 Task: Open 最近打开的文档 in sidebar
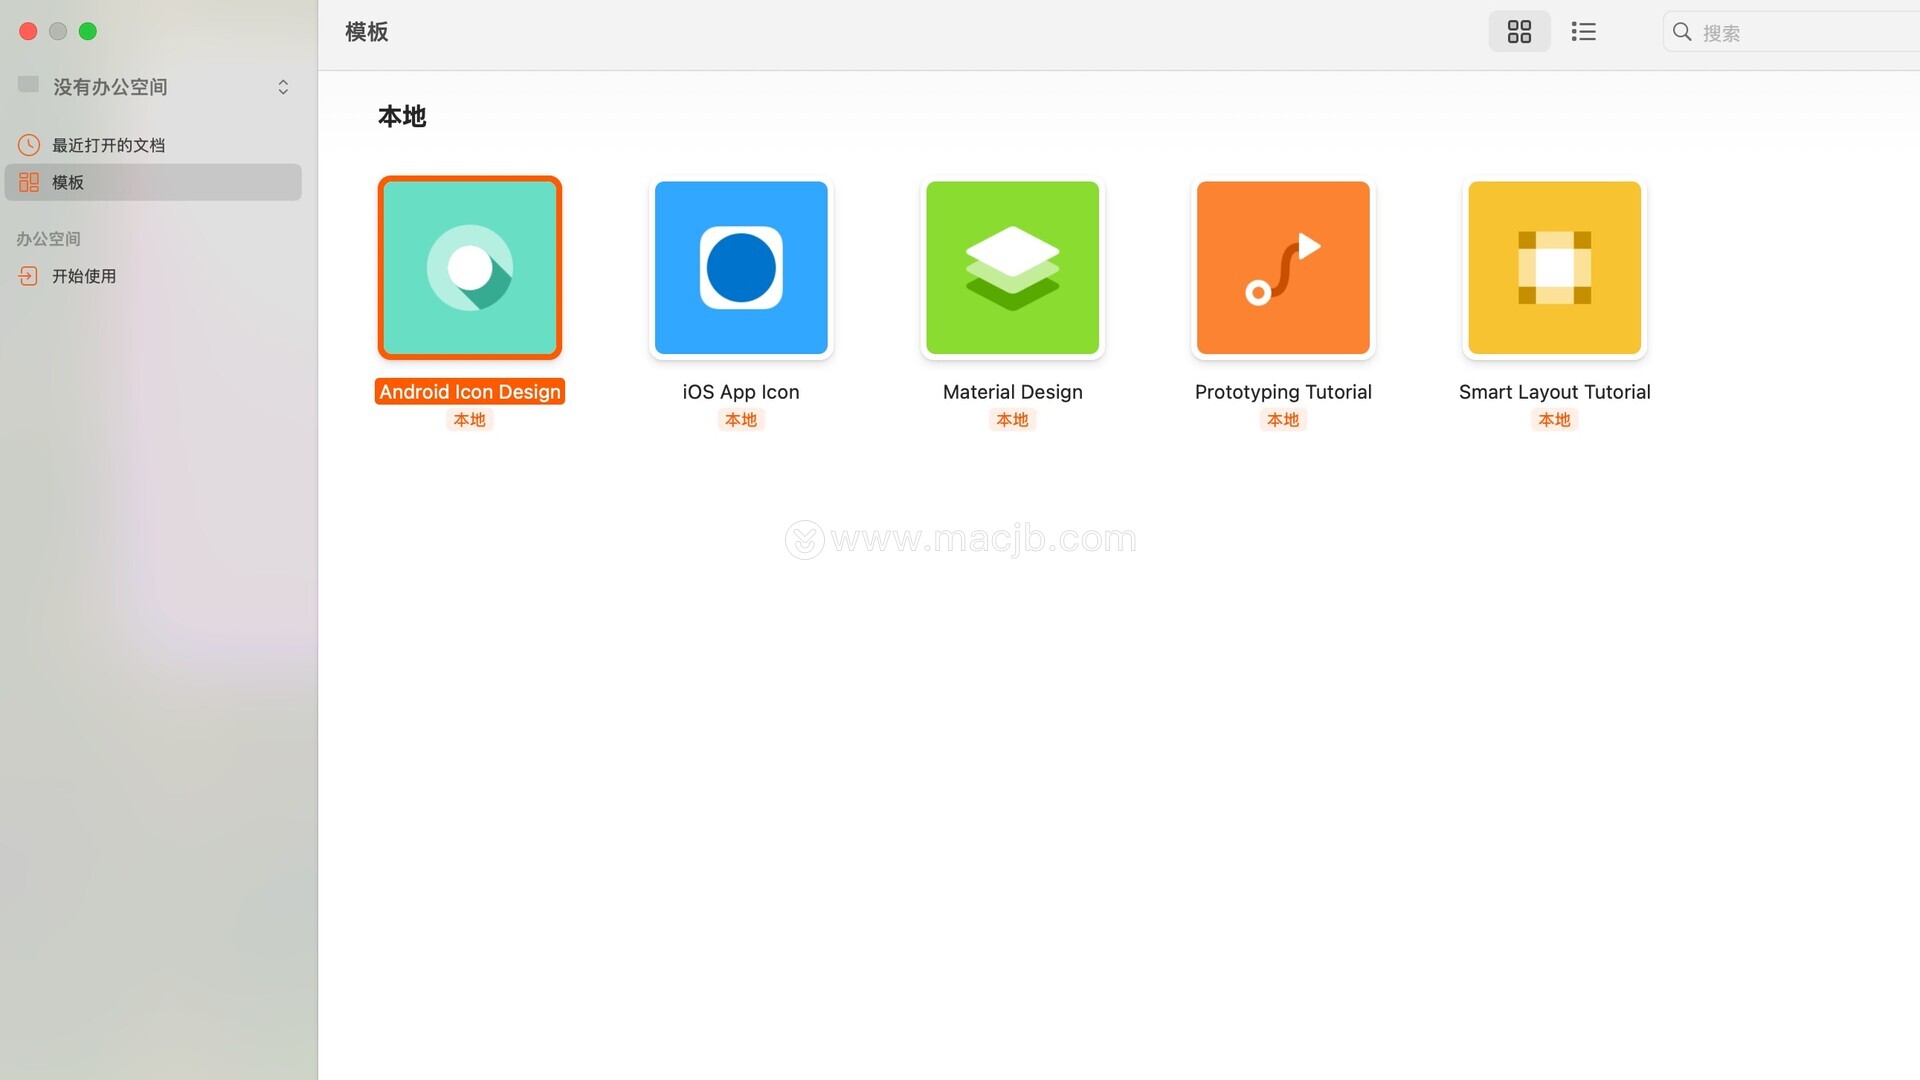108,145
